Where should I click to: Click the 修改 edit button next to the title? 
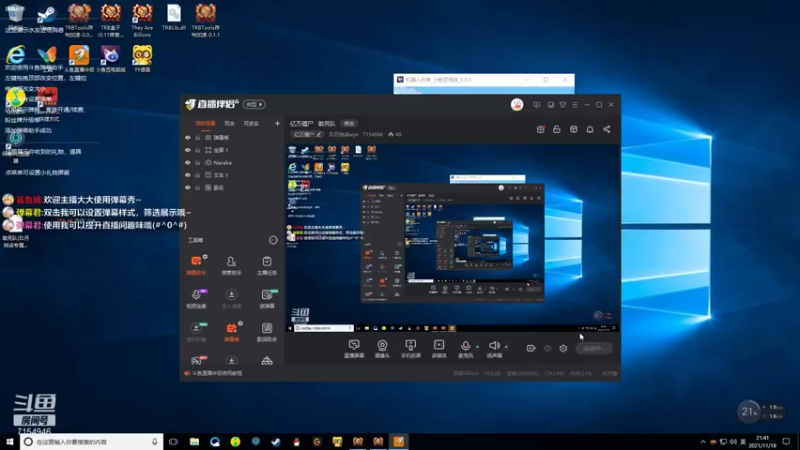(349, 123)
